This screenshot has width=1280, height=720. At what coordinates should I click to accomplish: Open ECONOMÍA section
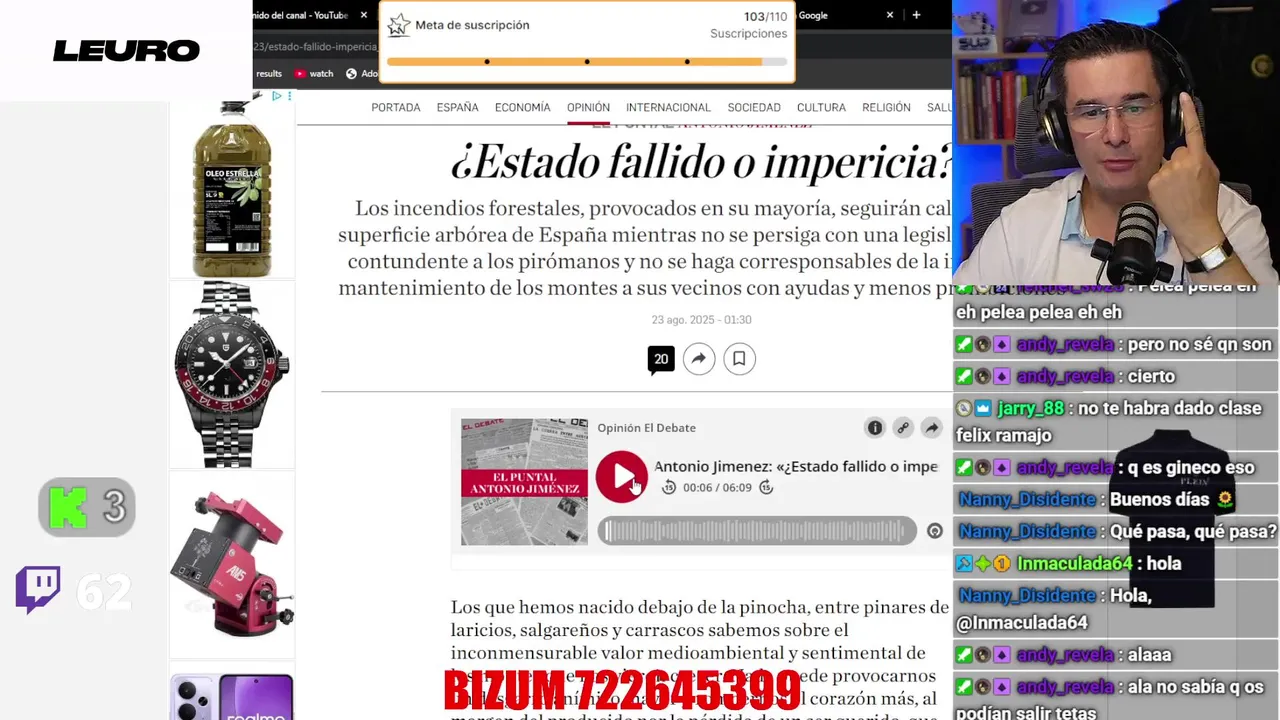522,107
